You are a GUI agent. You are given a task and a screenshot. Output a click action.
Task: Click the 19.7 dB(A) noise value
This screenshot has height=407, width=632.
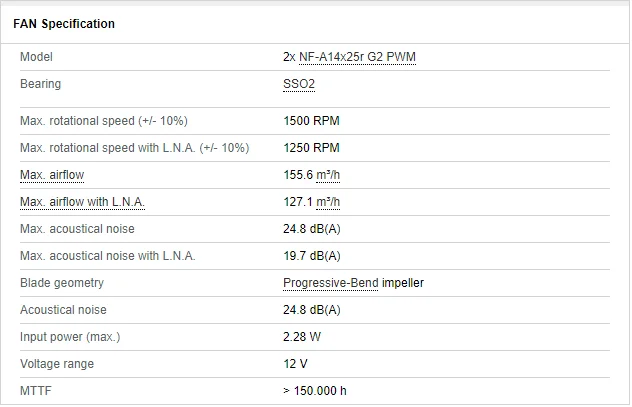coord(313,256)
